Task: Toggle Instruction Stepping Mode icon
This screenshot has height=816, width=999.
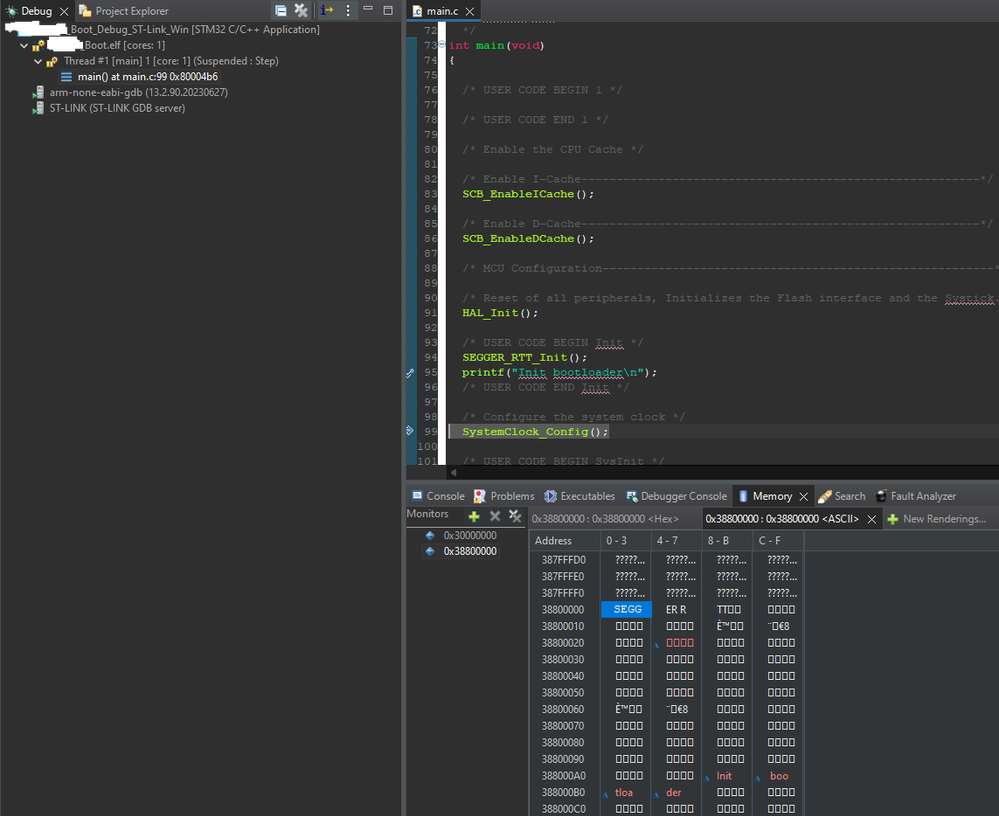Action: point(327,10)
